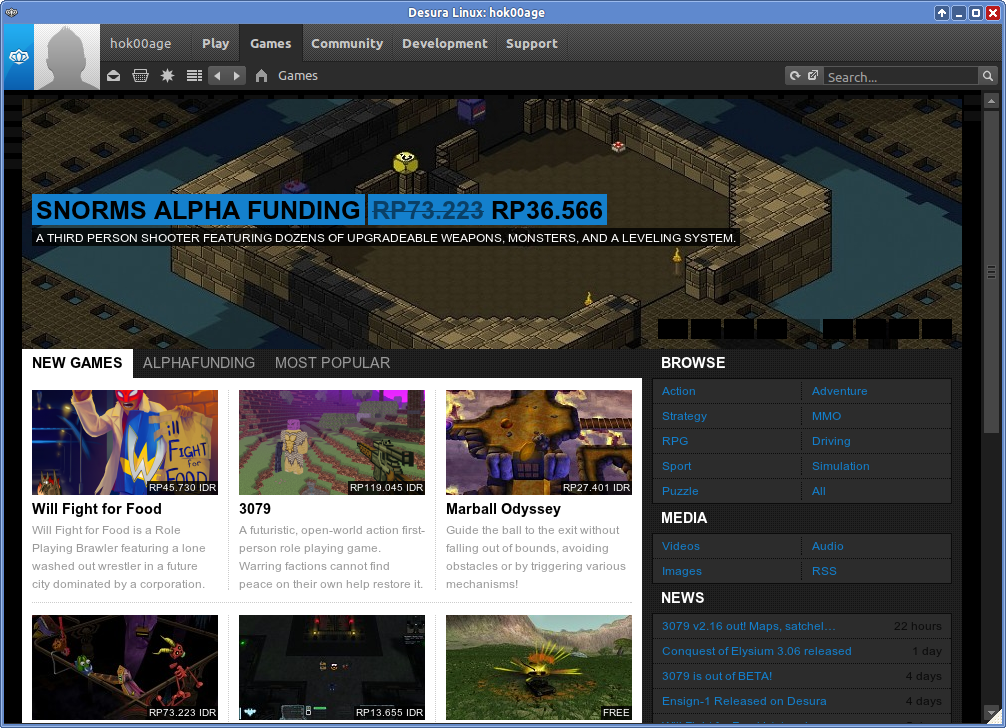Open the shopping basket cart icon
Image resolution: width=1006 pixels, height=728 pixels.
click(141, 76)
